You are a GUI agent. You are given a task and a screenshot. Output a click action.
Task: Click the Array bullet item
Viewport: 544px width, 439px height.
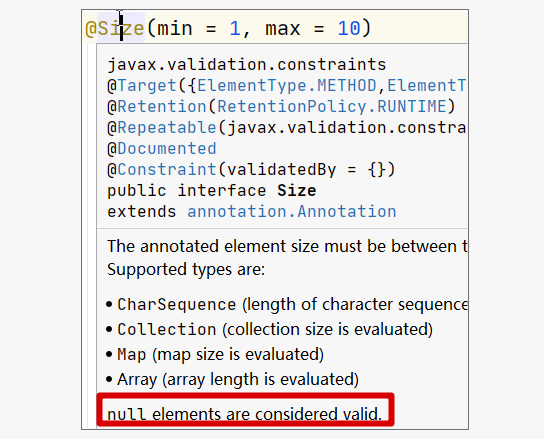pos(232,379)
